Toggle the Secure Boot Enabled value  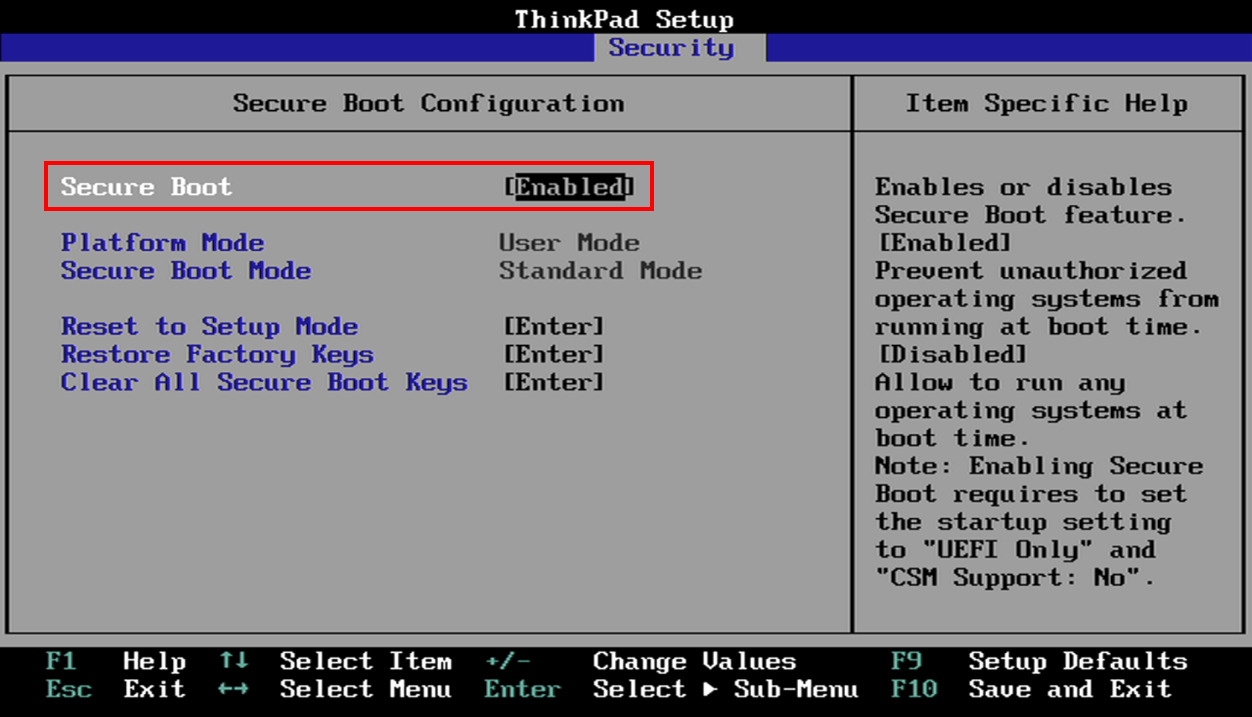click(569, 187)
